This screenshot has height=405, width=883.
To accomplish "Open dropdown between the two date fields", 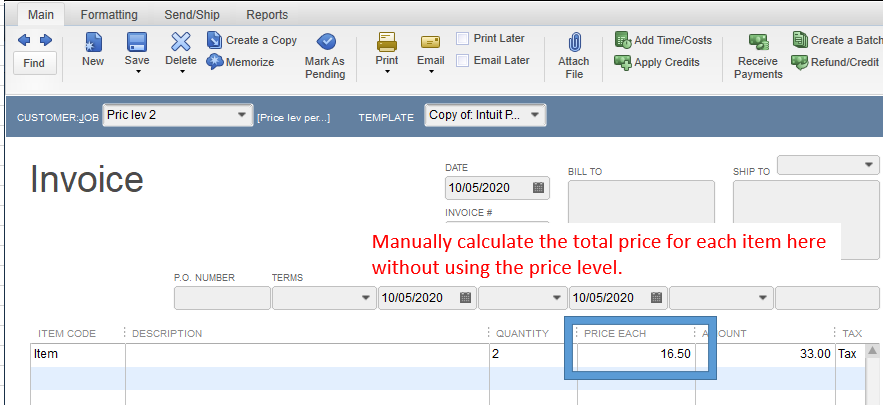I will 557,298.
